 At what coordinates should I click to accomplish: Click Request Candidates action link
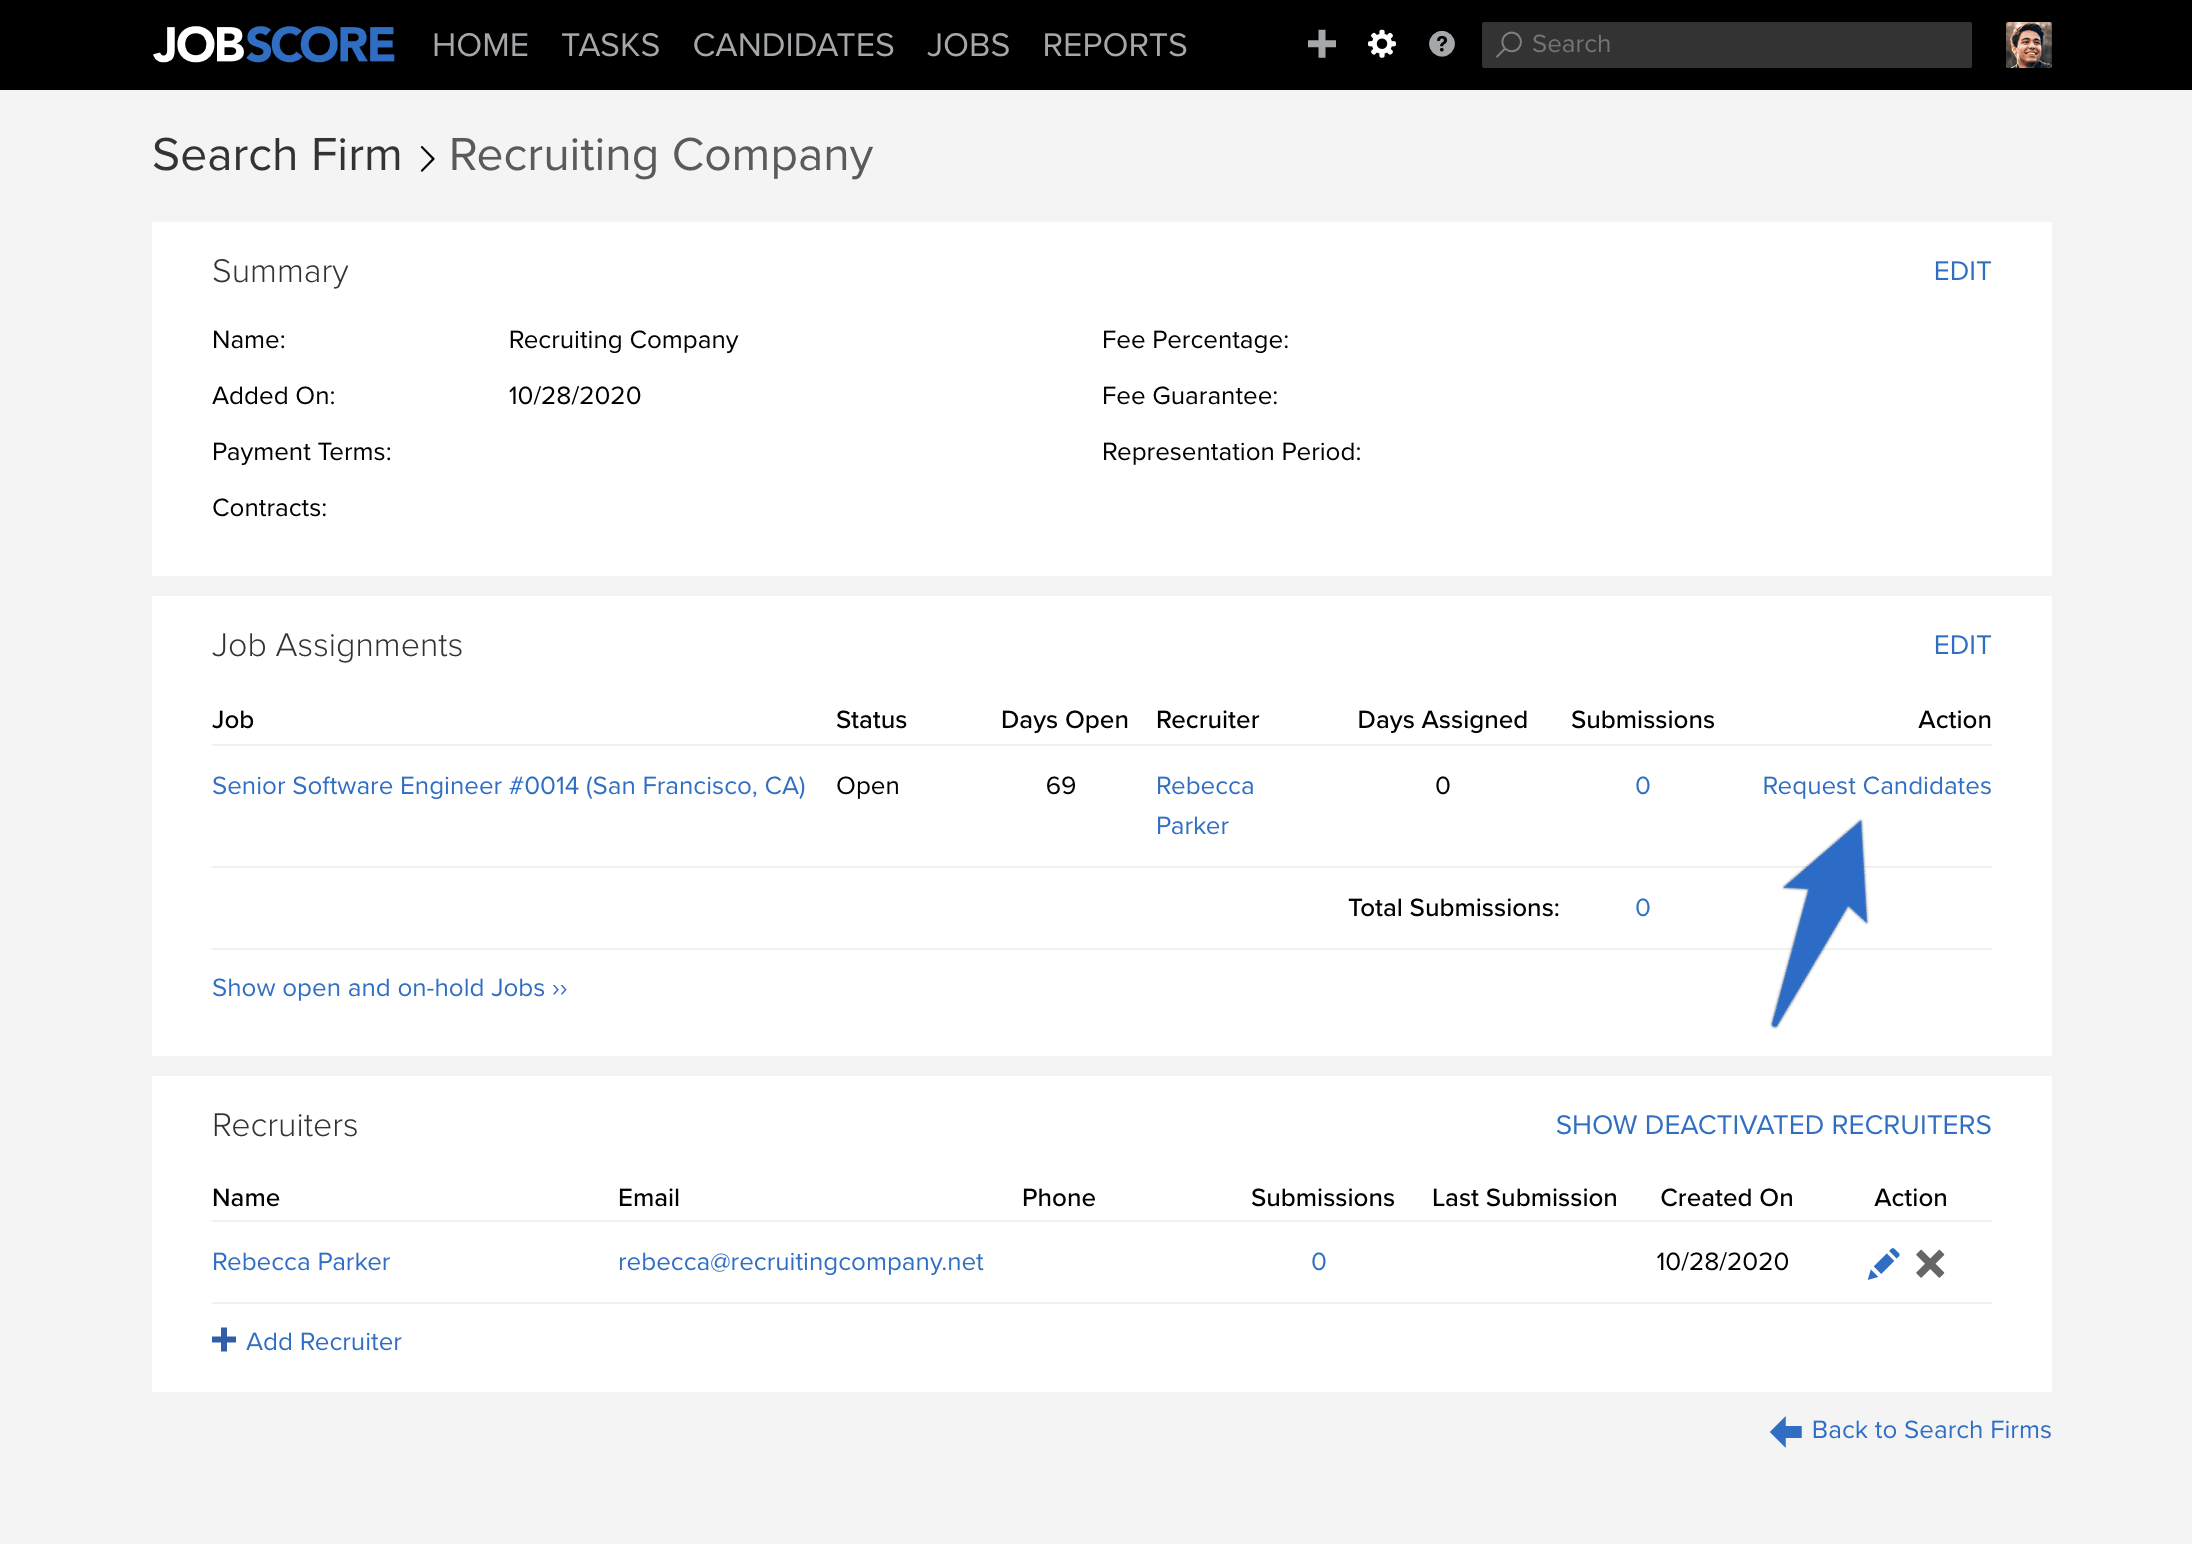pyautogui.click(x=1876, y=786)
